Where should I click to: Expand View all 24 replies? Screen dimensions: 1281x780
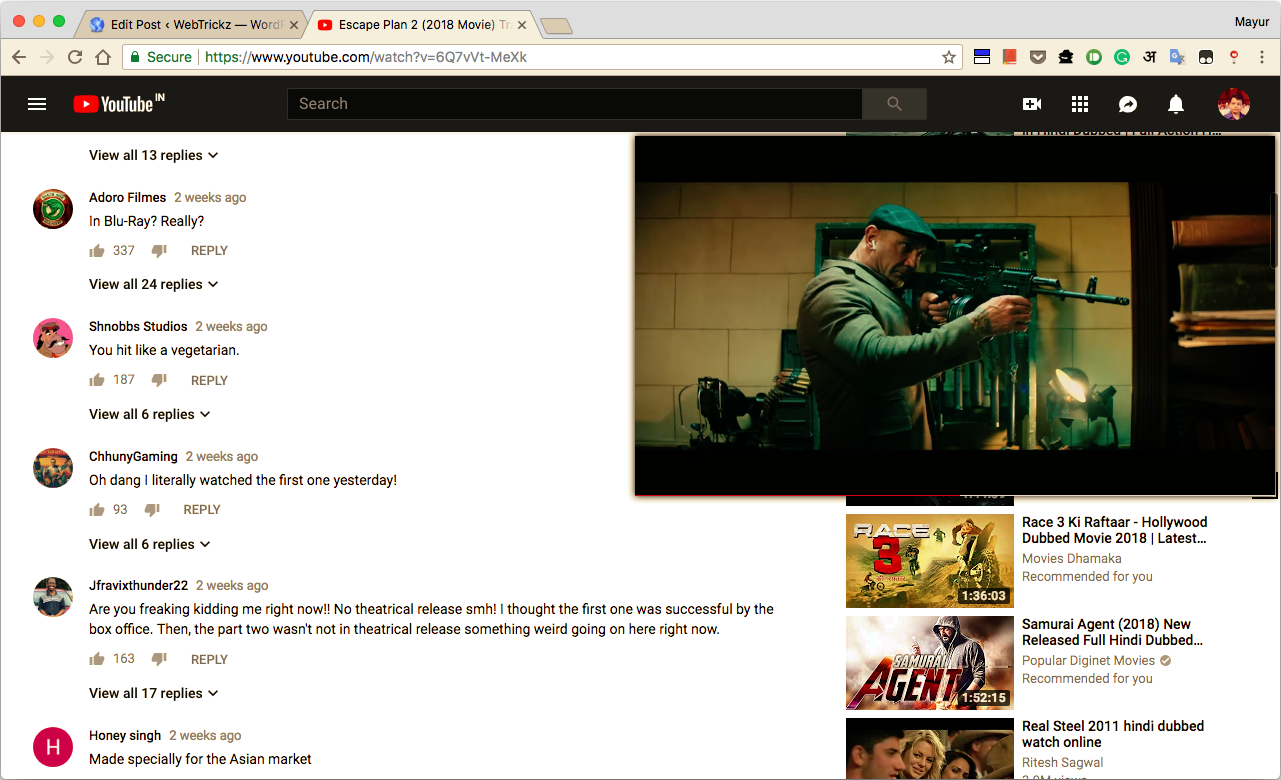tap(154, 284)
